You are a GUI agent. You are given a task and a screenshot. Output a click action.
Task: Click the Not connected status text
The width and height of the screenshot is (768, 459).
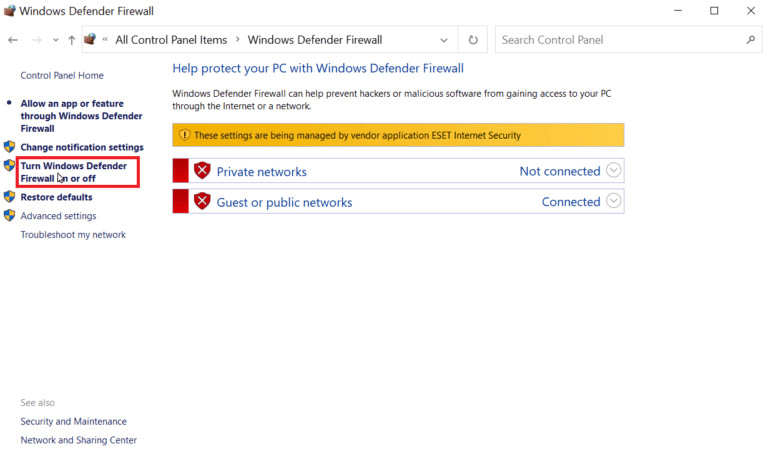point(560,171)
